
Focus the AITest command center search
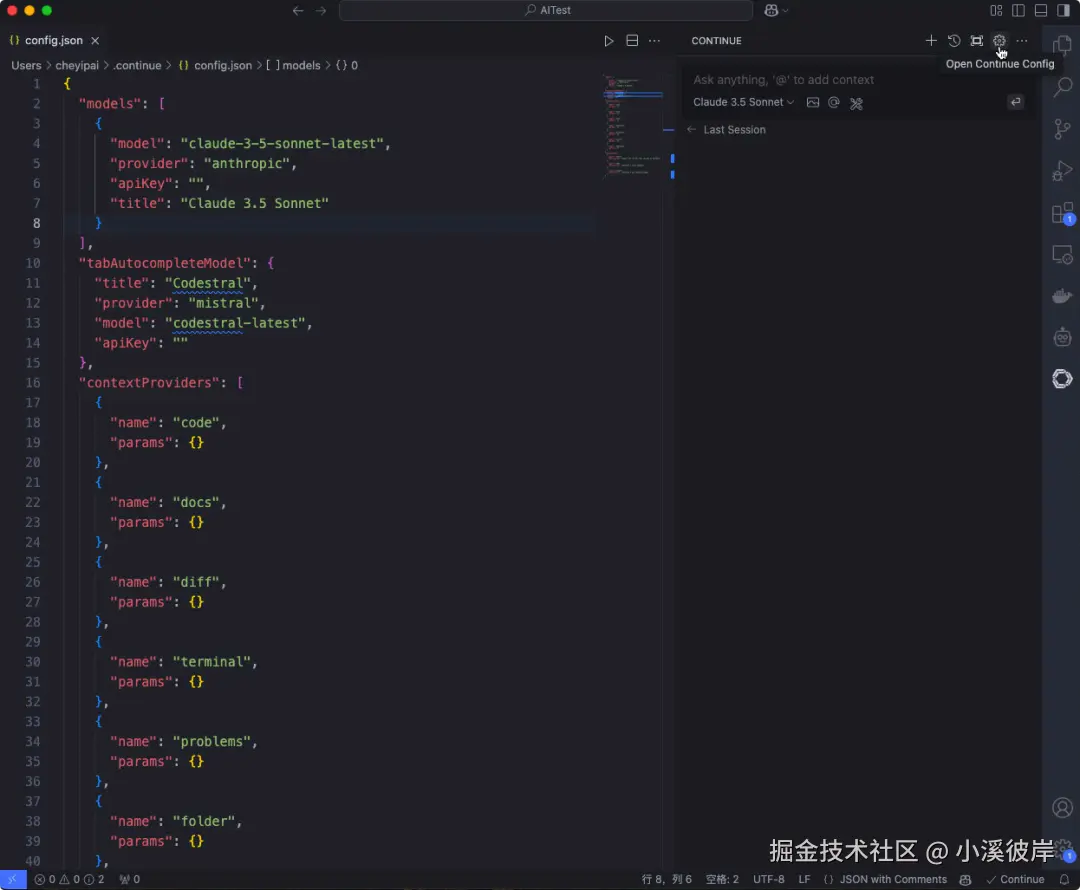(546, 10)
